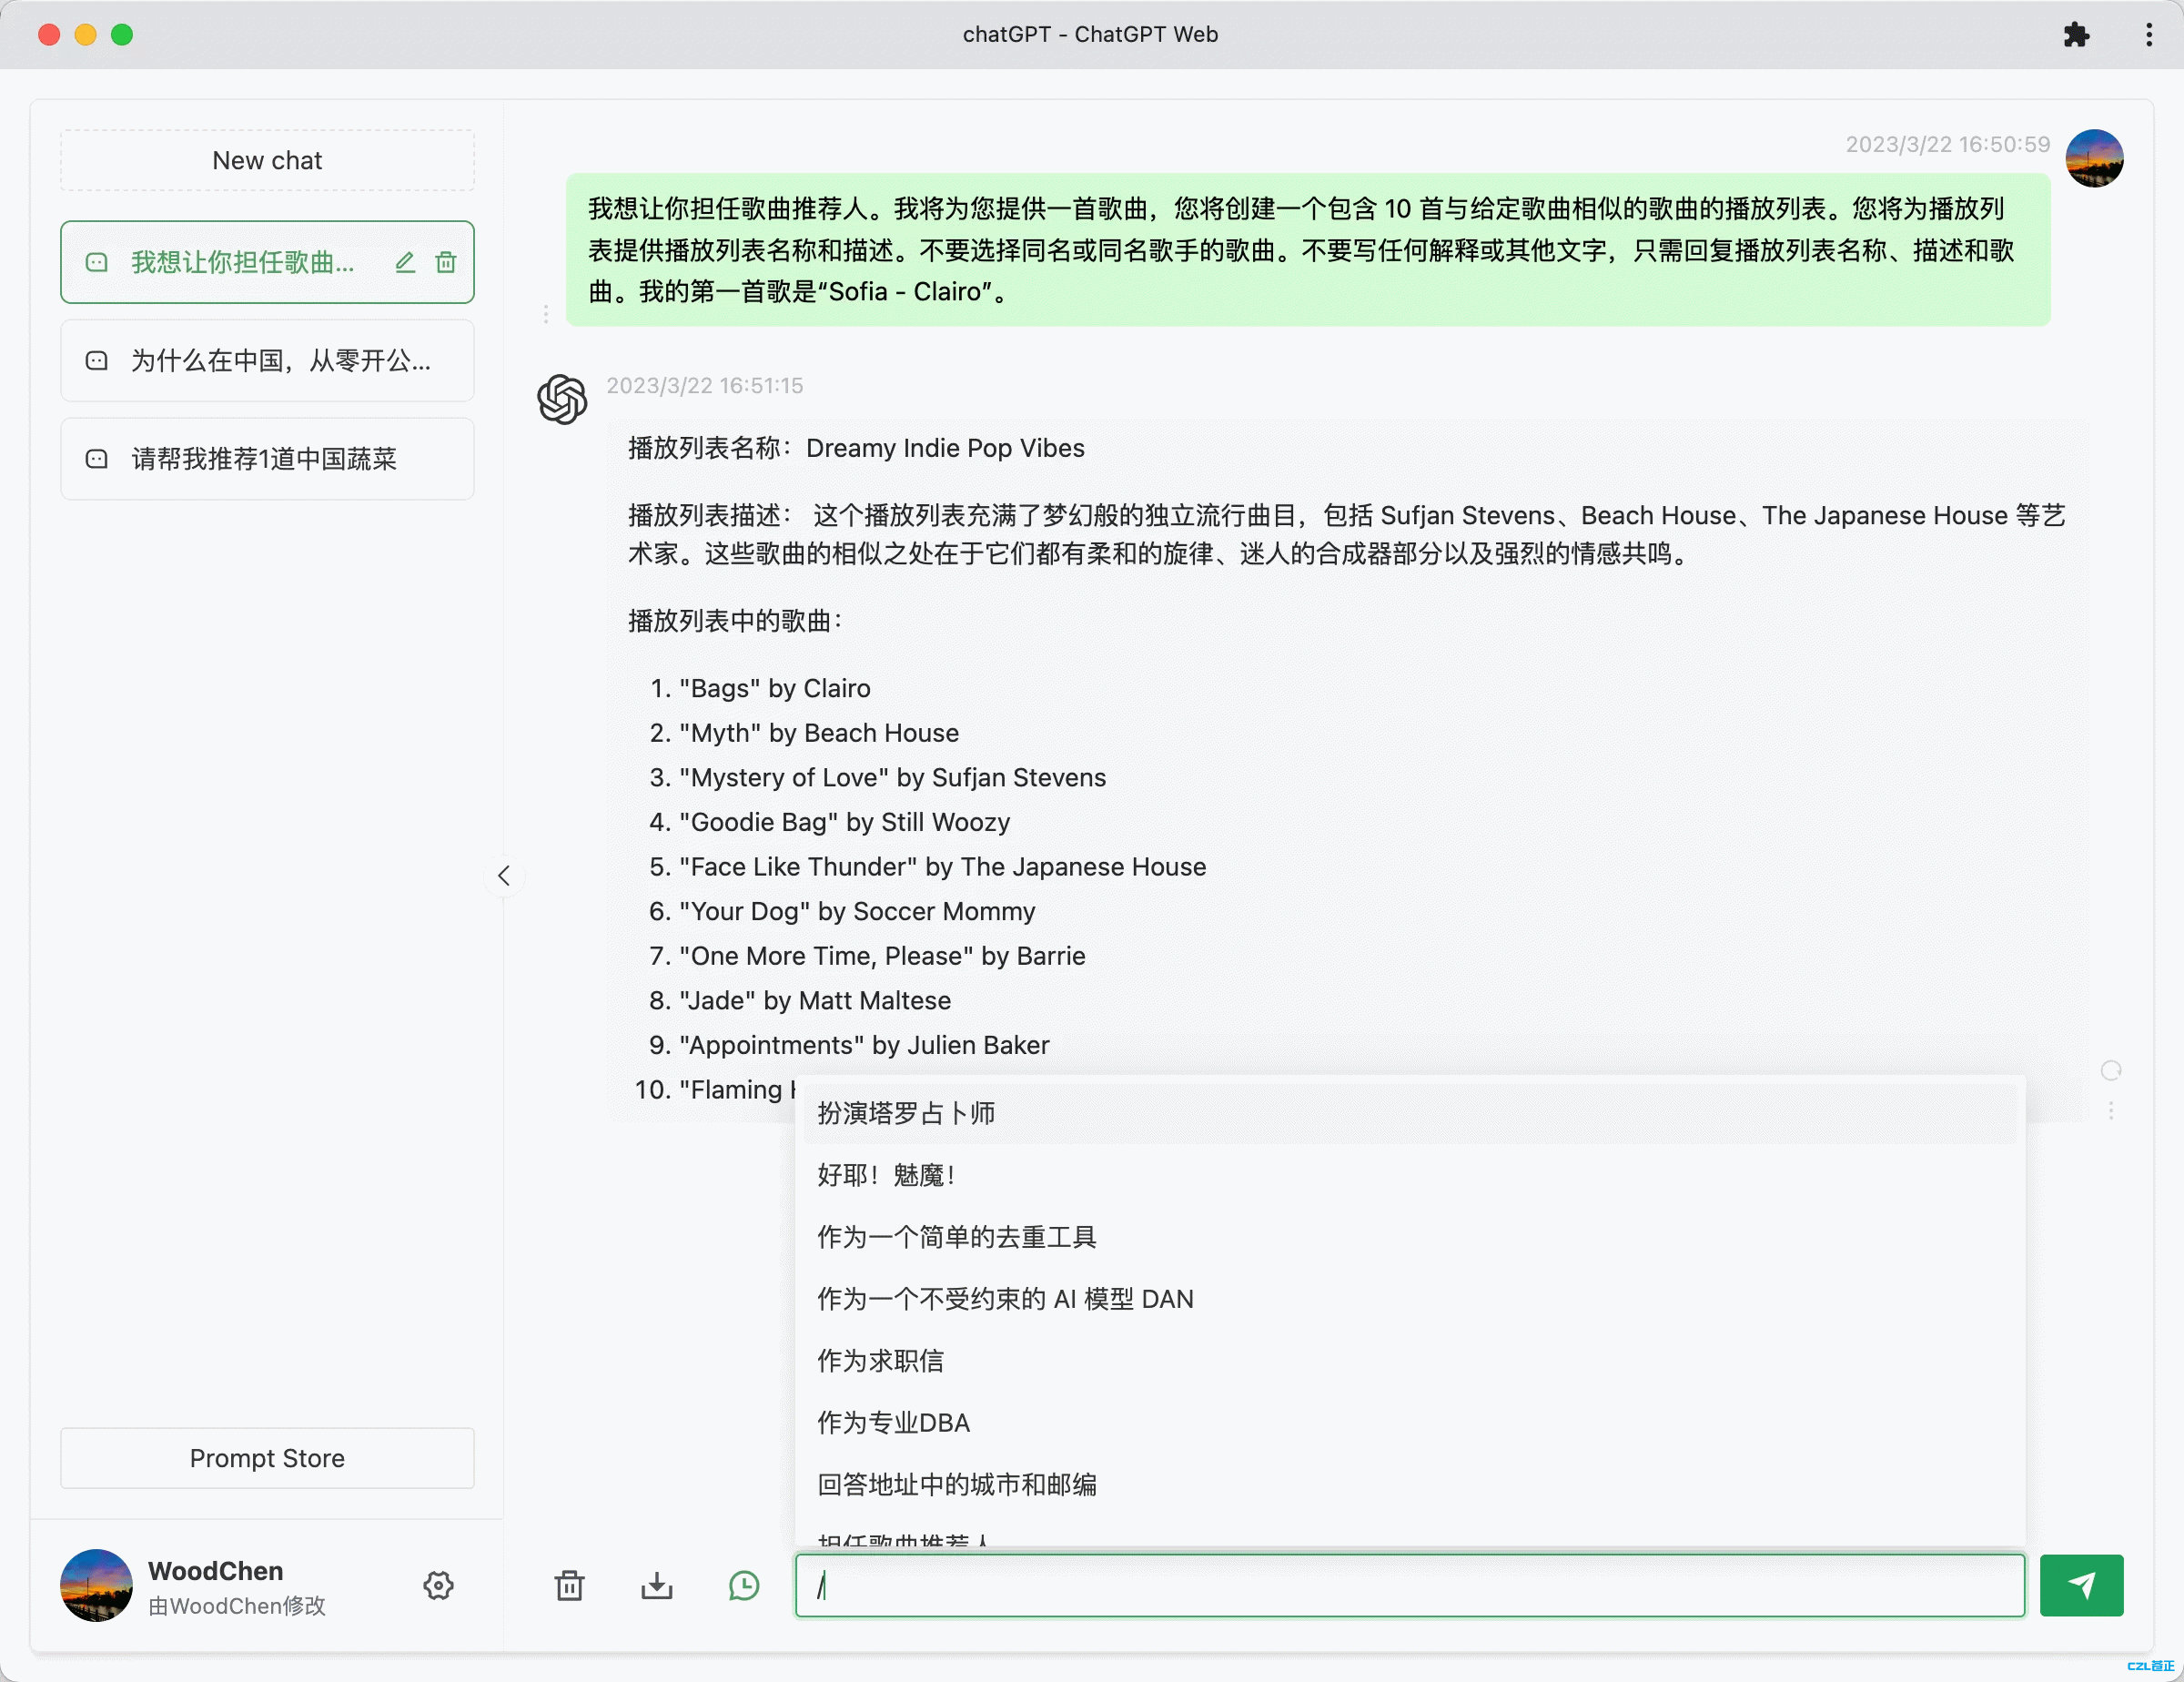Click the New chat button
The image size is (2184, 1682).
point(267,160)
